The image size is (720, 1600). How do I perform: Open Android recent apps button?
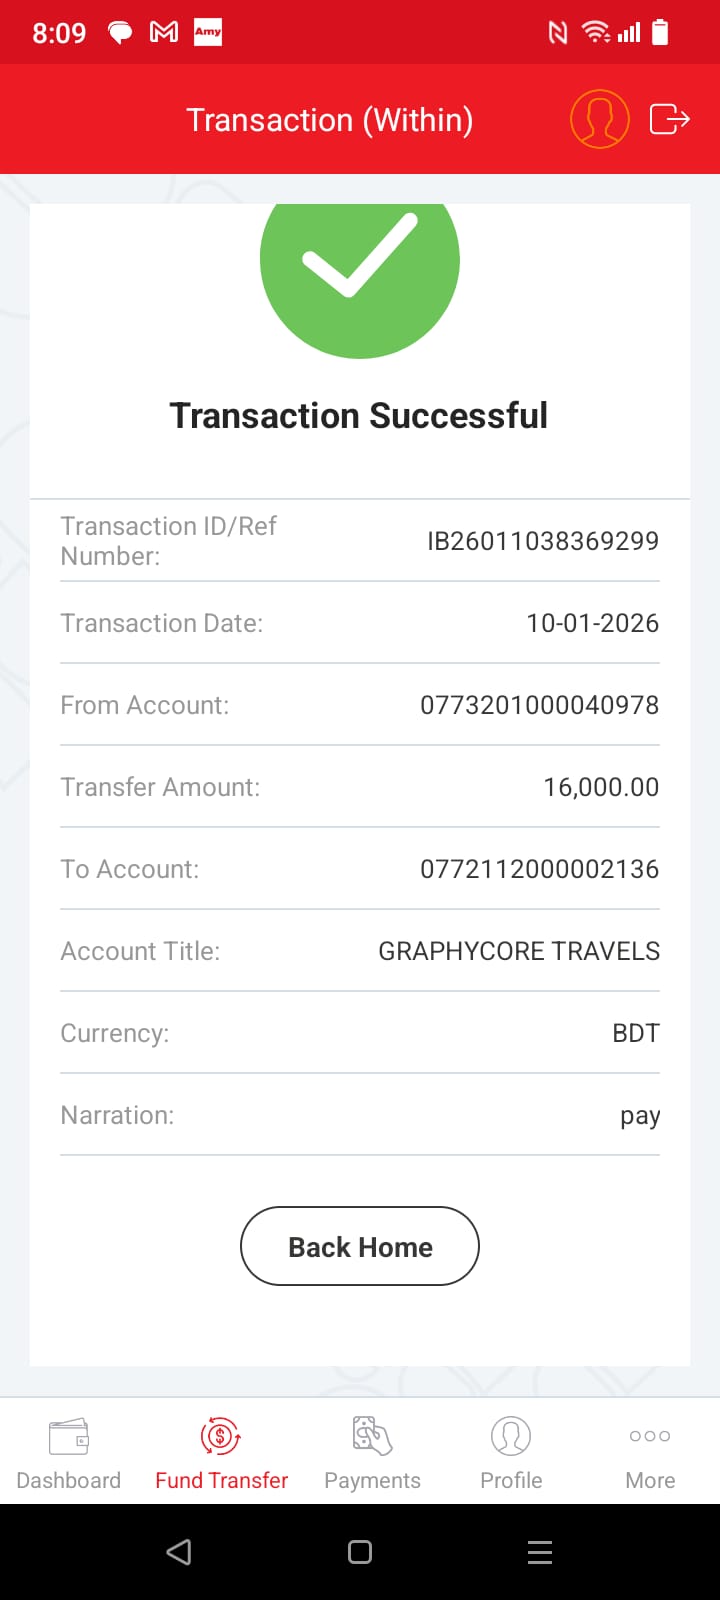tap(540, 1552)
